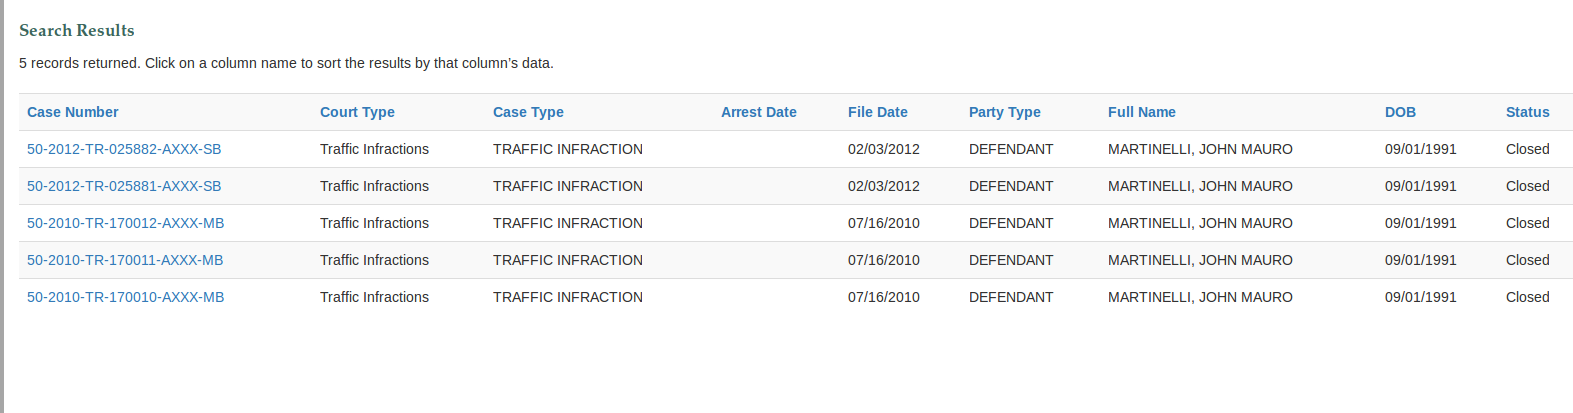Sort the table by Case Type
Screen dimensions: 1573x413
tap(528, 112)
